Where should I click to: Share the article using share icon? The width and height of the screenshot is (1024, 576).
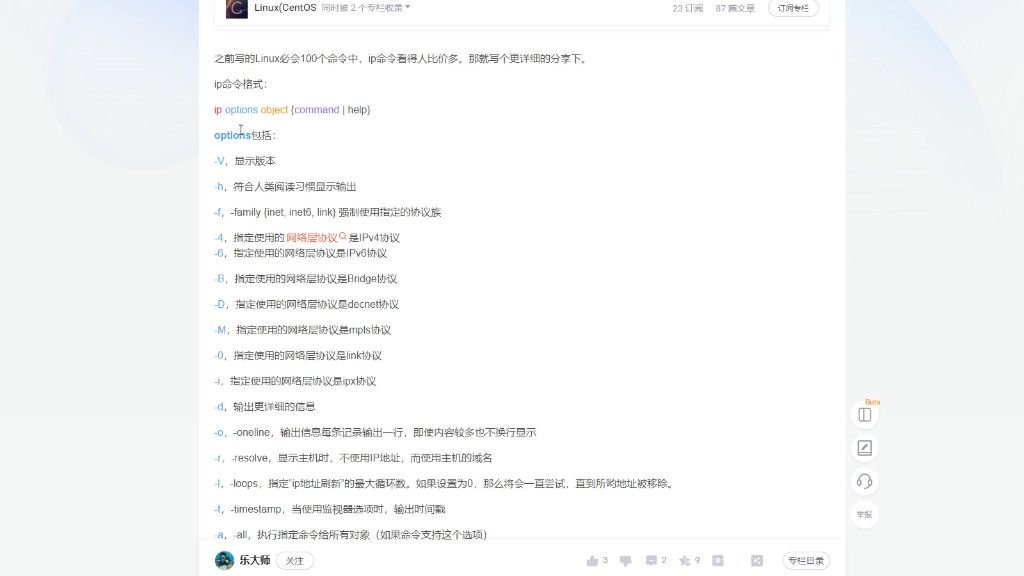[x=757, y=560]
